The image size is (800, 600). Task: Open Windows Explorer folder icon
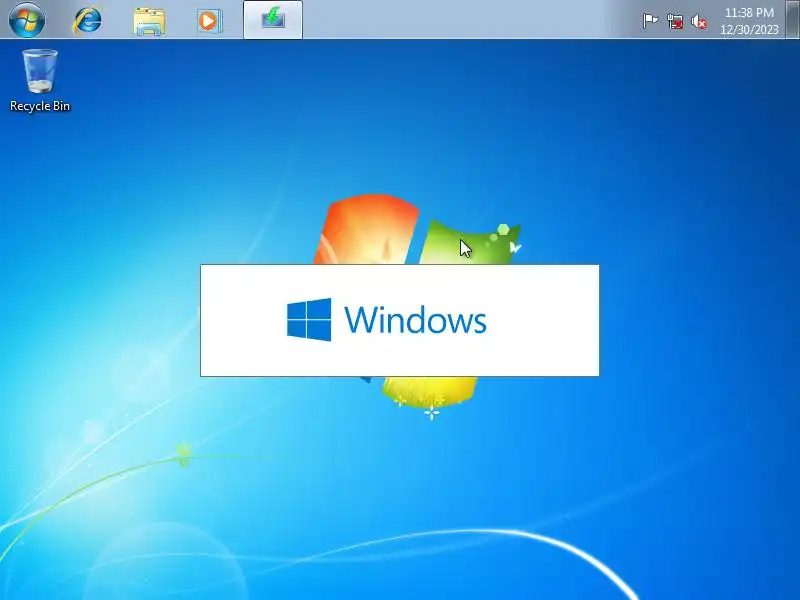pyautogui.click(x=149, y=21)
